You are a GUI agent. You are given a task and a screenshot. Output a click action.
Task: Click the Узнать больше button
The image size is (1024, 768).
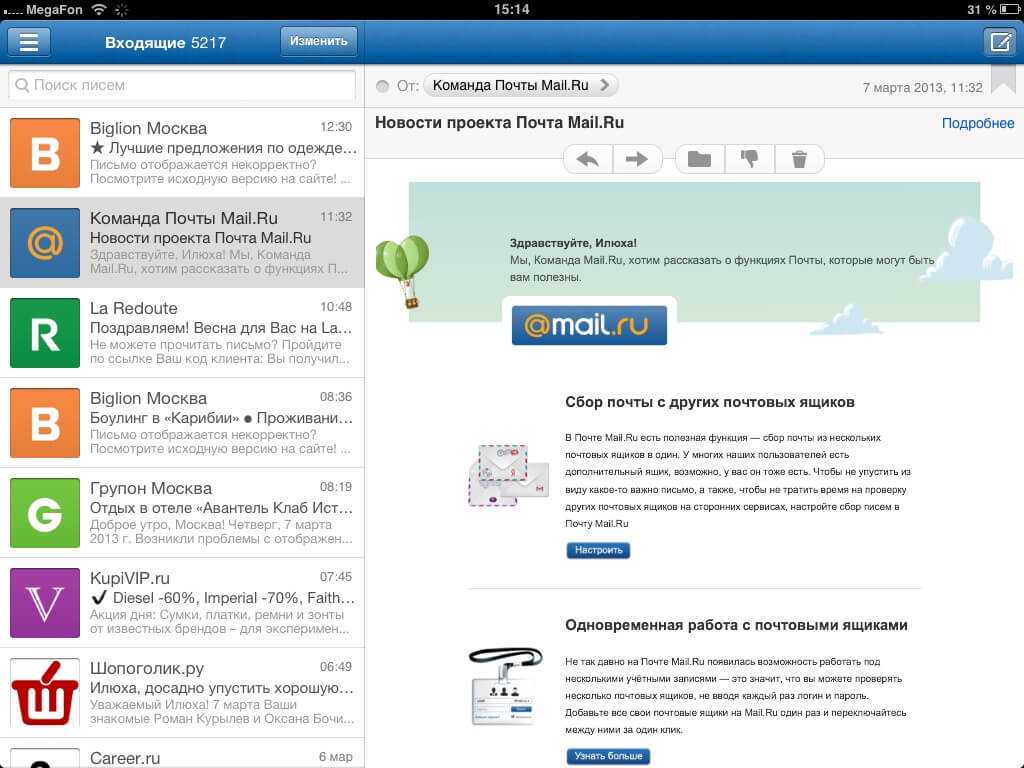[608, 756]
